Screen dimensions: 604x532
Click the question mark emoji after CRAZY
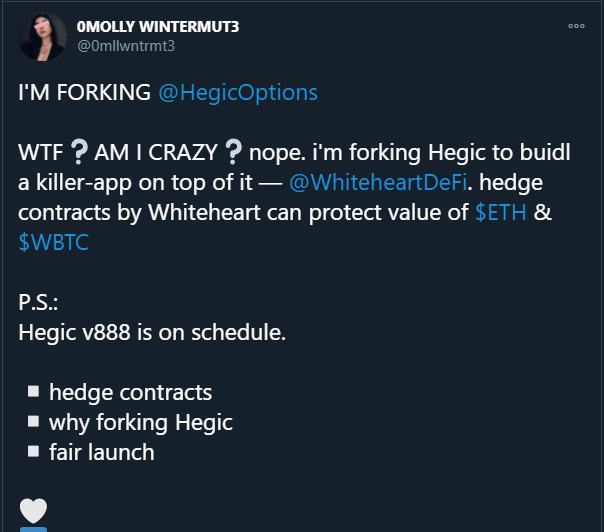click(233, 152)
